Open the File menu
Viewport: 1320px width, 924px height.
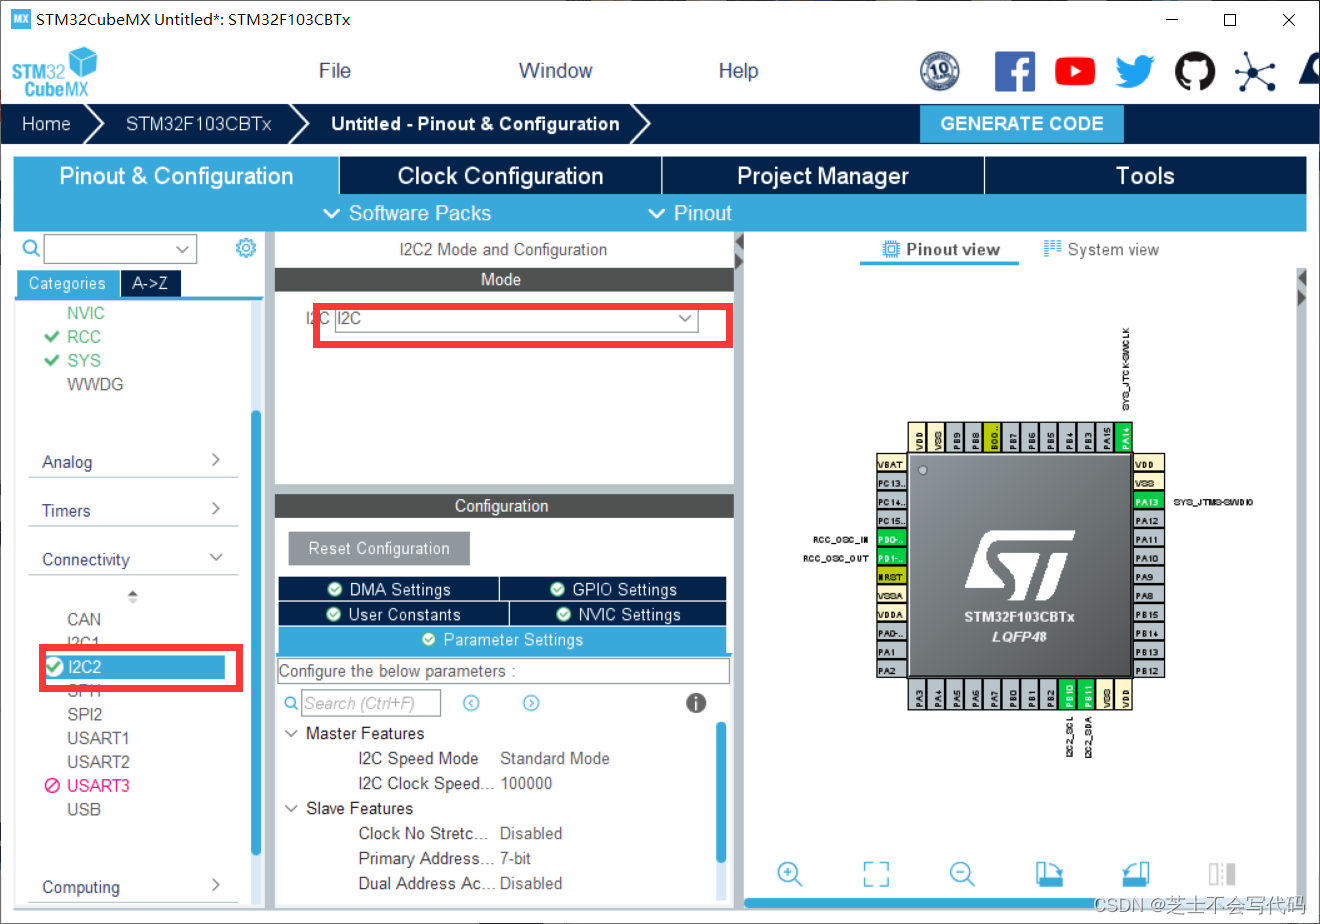click(x=335, y=71)
